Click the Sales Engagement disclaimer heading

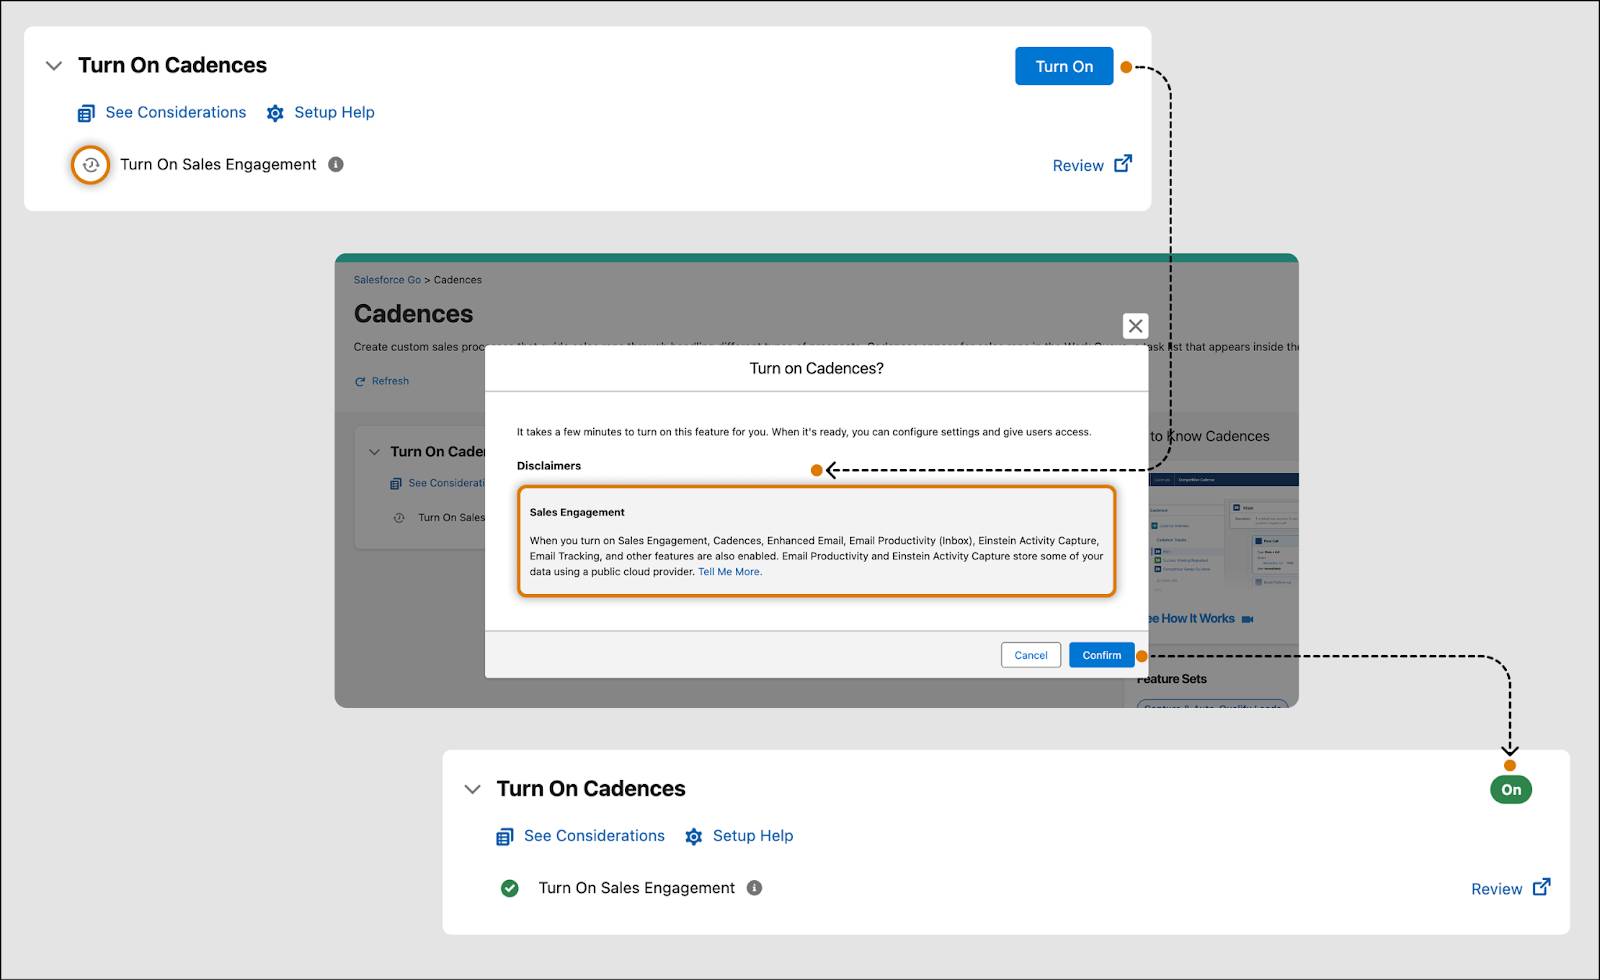pyautogui.click(x=577, y=512)
